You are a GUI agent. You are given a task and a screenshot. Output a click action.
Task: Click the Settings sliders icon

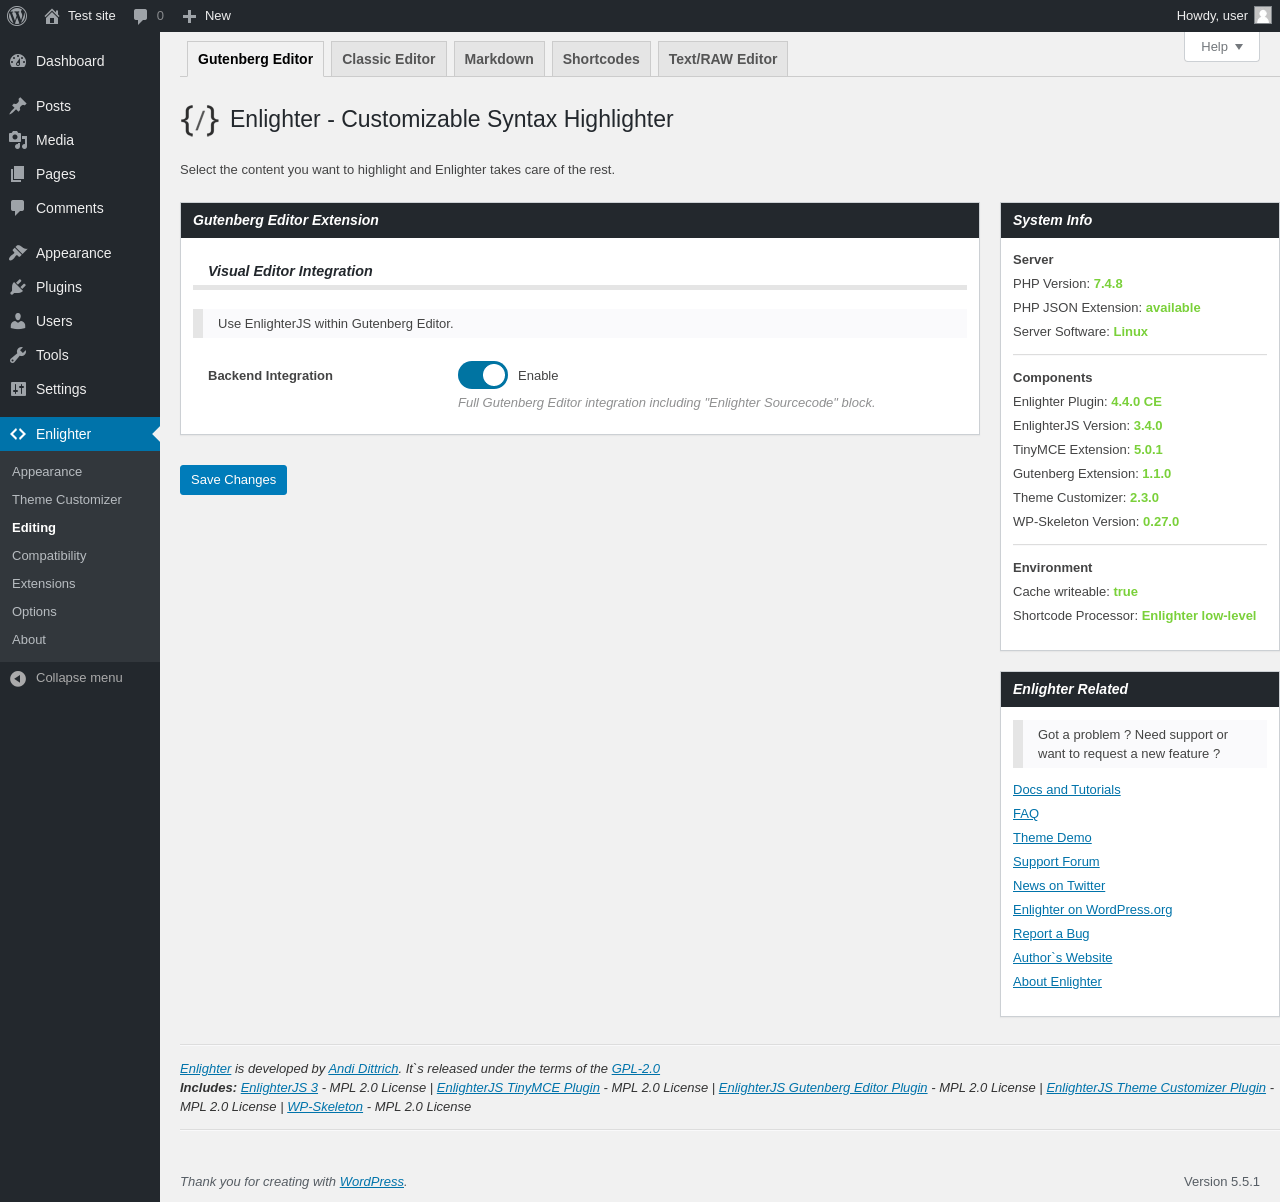click(18, 389)
